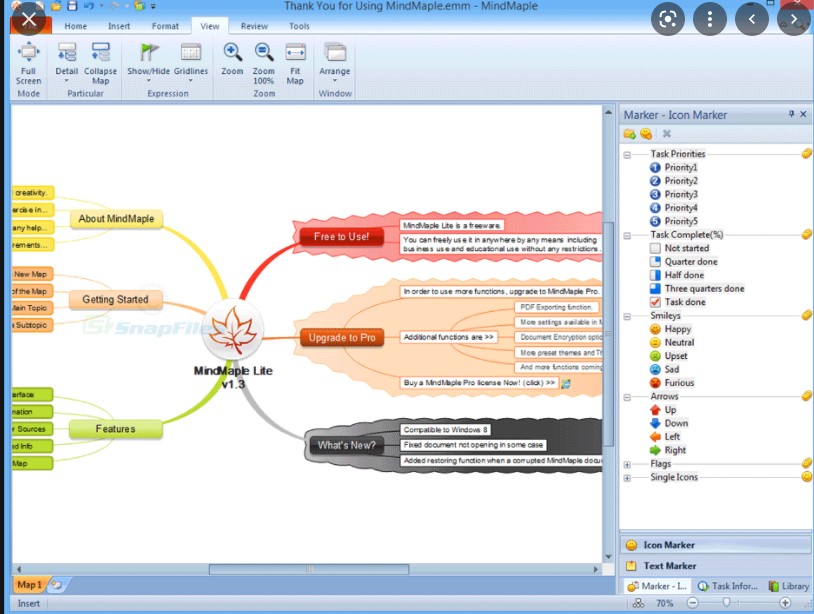Open the Tools ribbon tab
814x614 pixels.
[300, 26]
